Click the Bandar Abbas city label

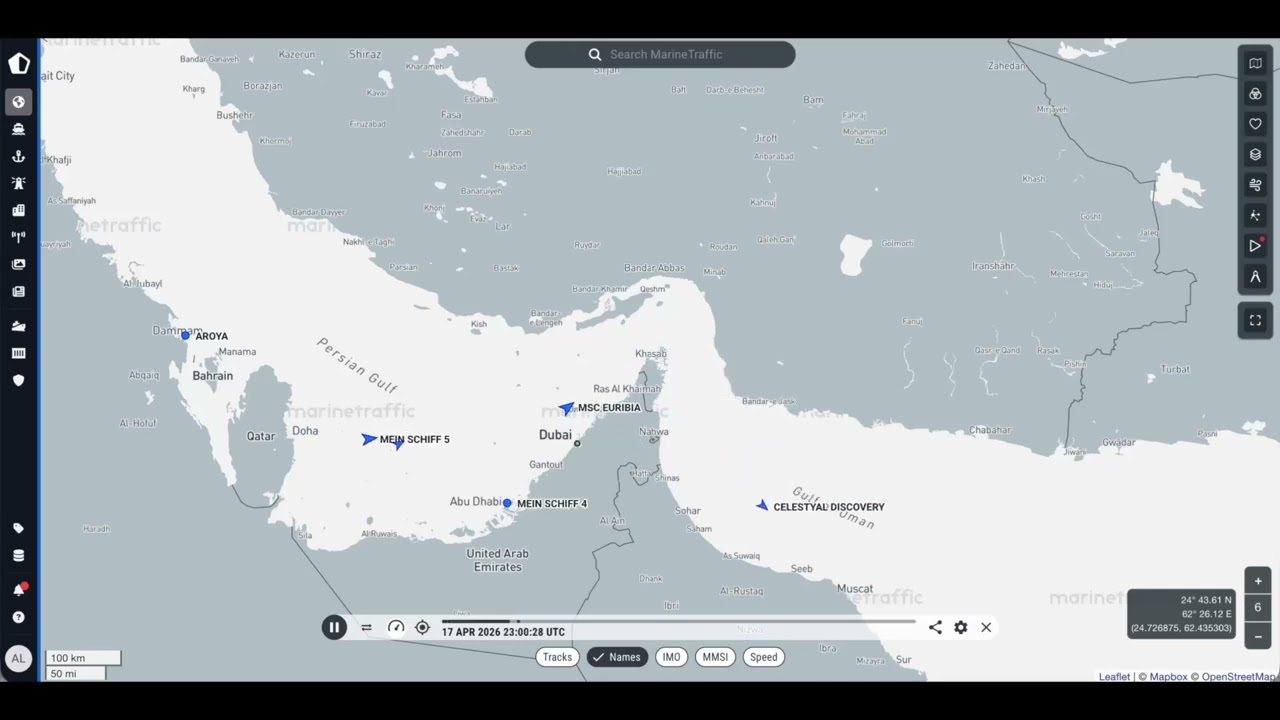pos(654,268)
